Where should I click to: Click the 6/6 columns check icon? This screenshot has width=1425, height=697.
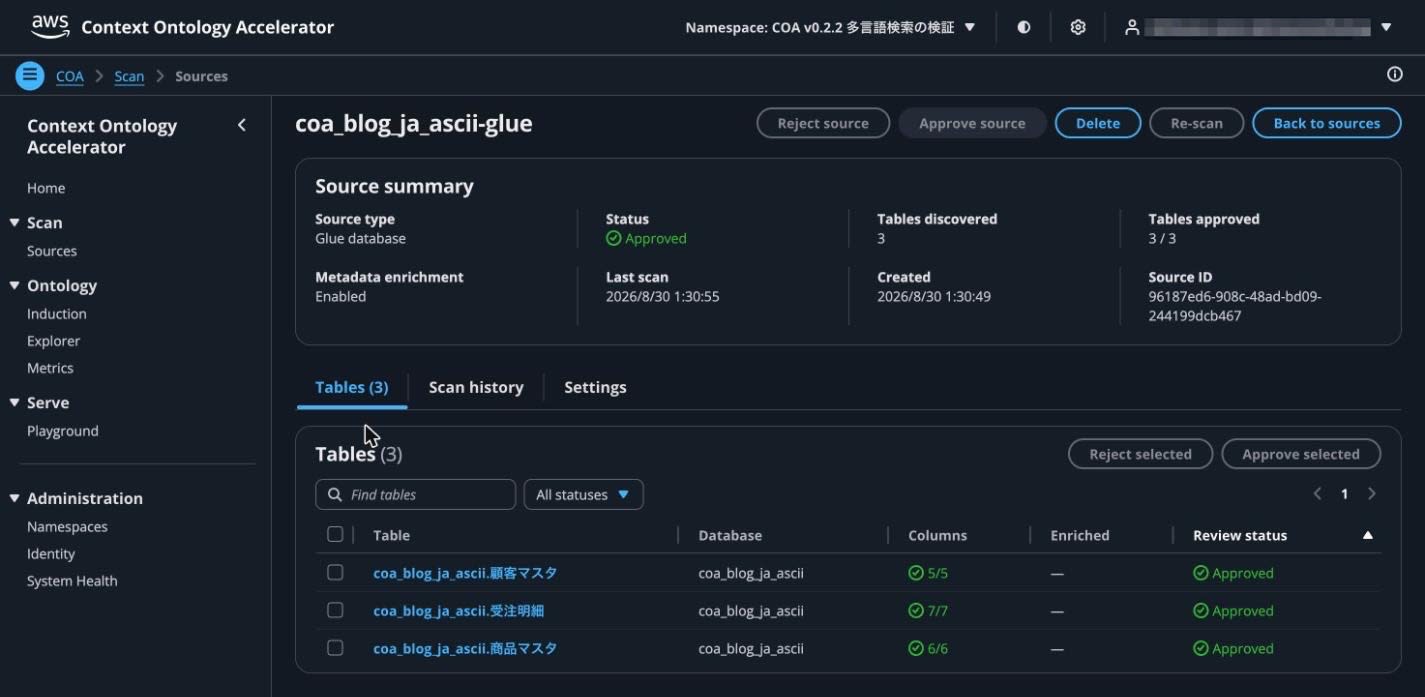(x=915, y=648)
